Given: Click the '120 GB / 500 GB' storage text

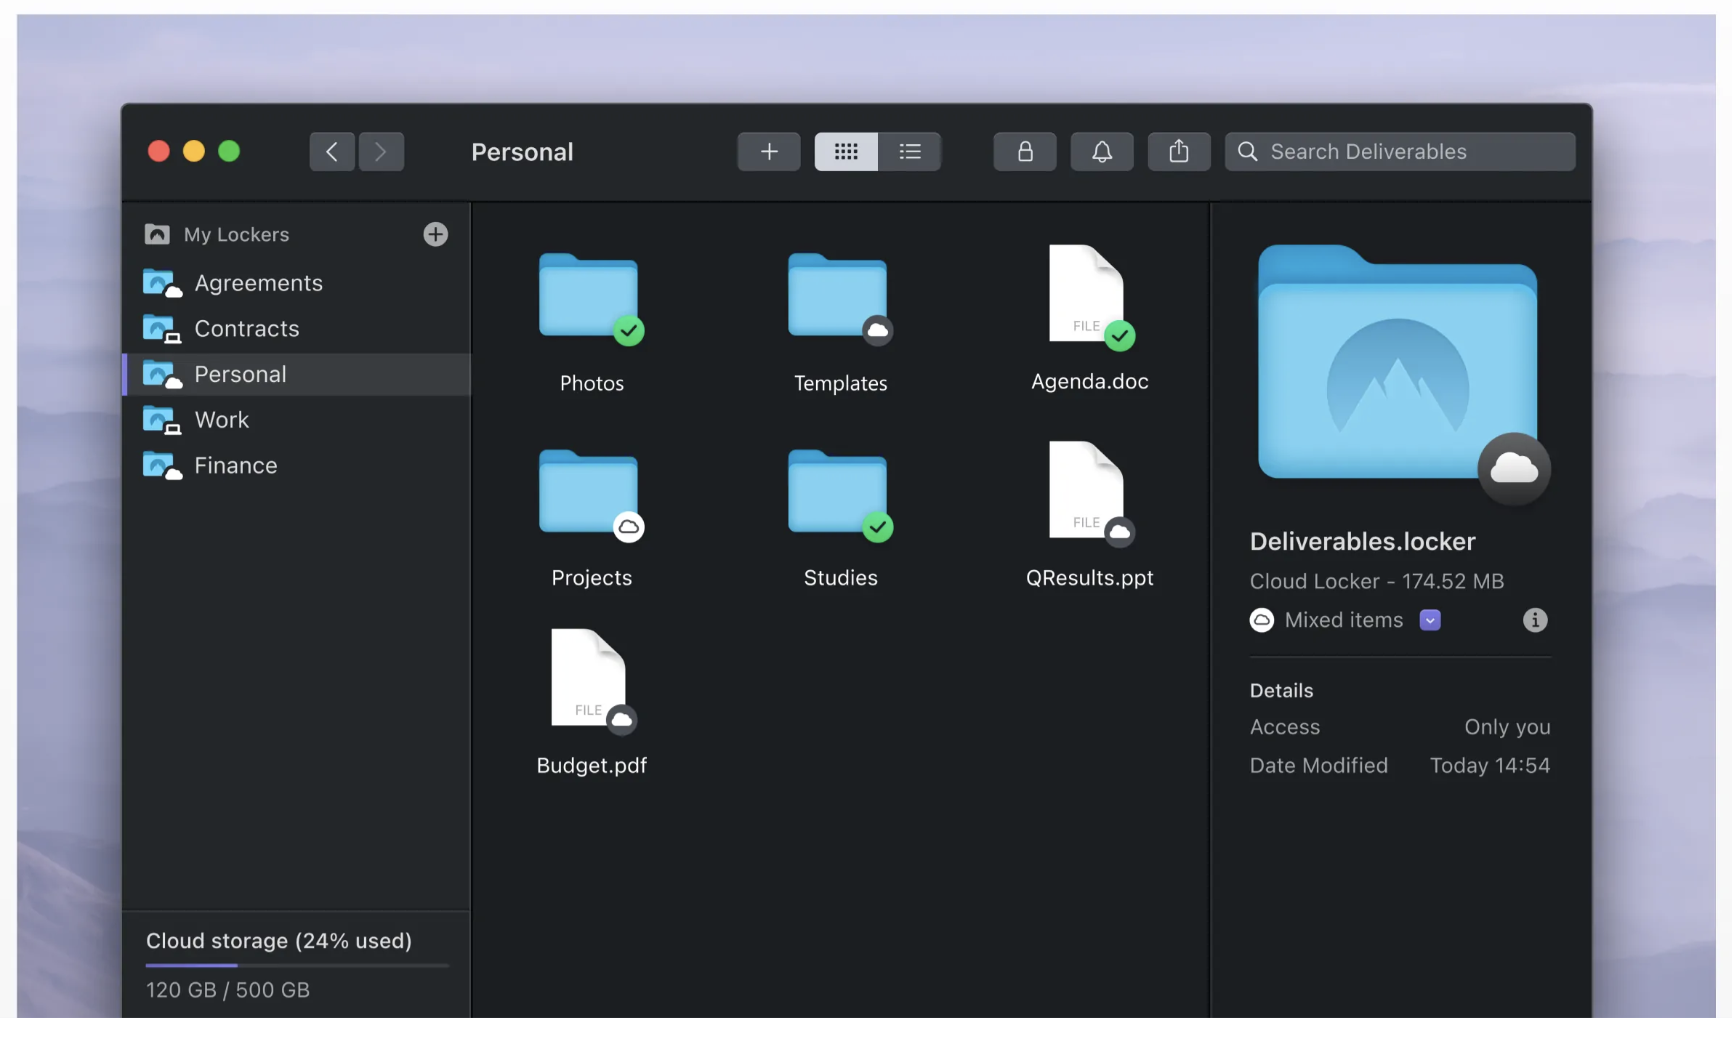Looking at the screenshot, I should pyautogui.click(x=228, y=990).
